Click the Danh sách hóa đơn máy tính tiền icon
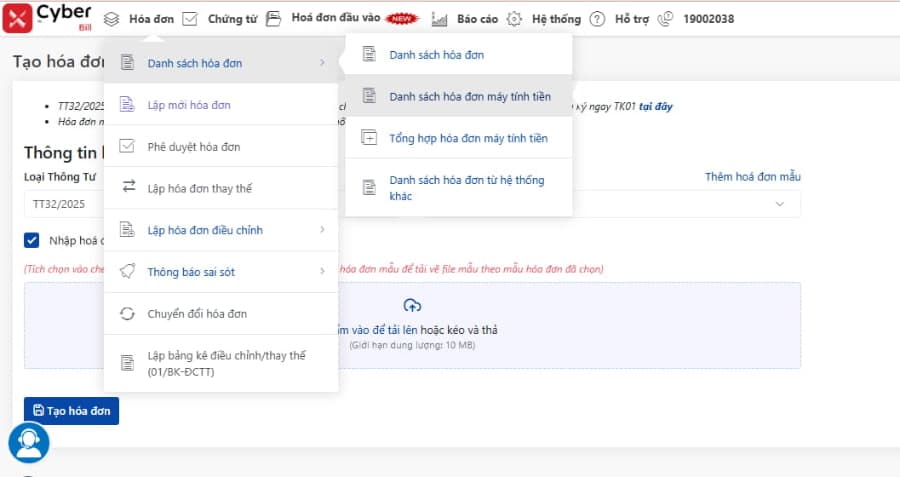This screenshot has height=477, width=900. click(369, 96)
